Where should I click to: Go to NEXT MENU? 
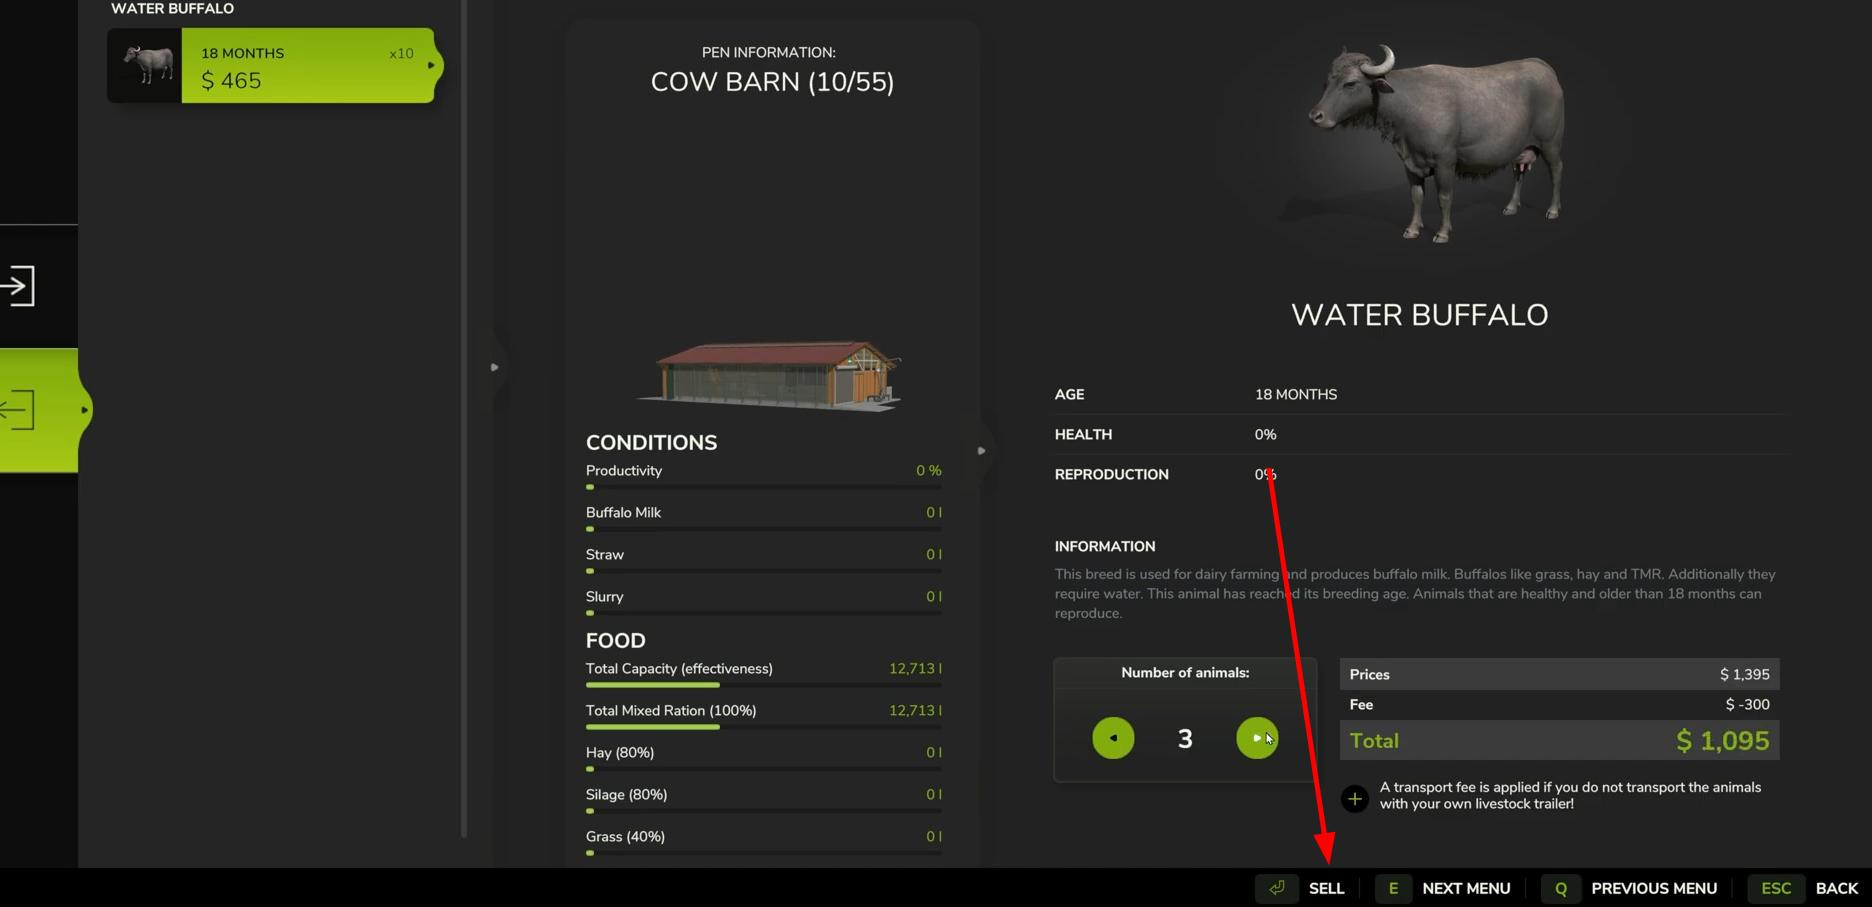pyautogui.click(x=1466, y=888)
